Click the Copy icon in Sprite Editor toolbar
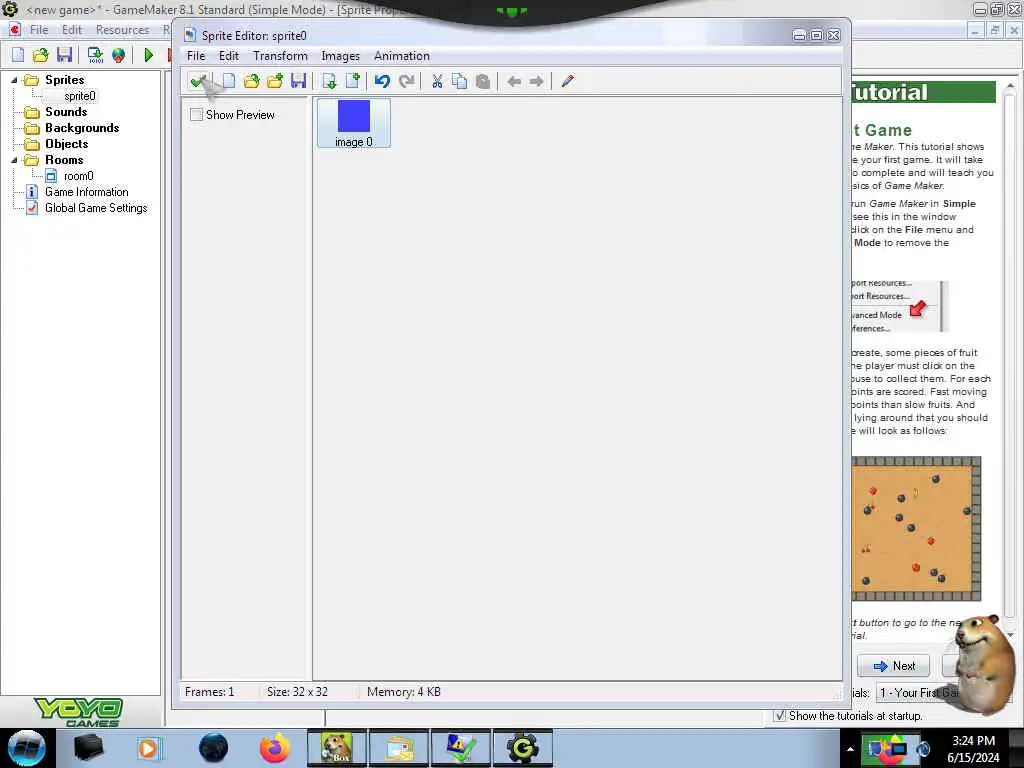The width and height of the screenshot is (1024, 768). [x=460, y=81]
